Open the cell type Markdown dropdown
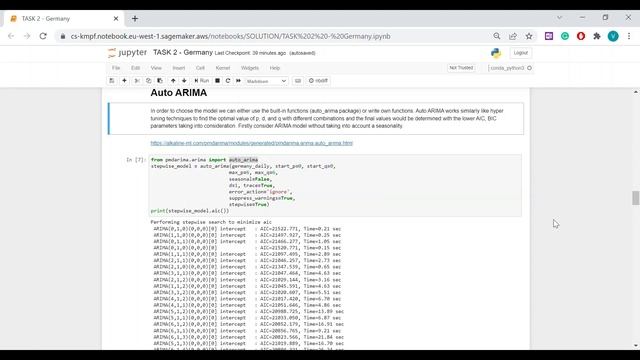640x360 pixels. point(267,81)
